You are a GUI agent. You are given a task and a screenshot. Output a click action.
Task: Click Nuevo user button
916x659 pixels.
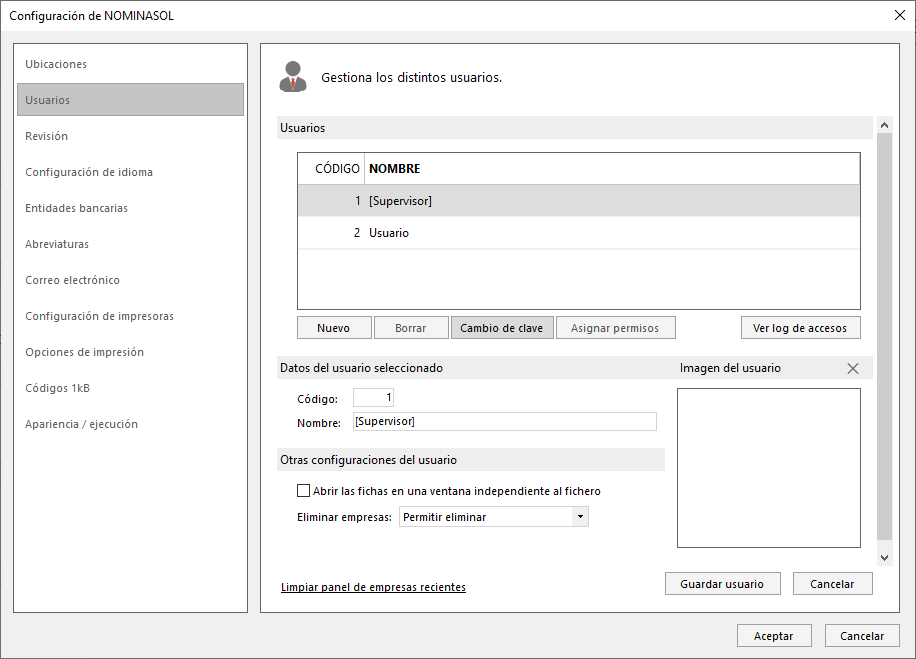click(334, 328)
